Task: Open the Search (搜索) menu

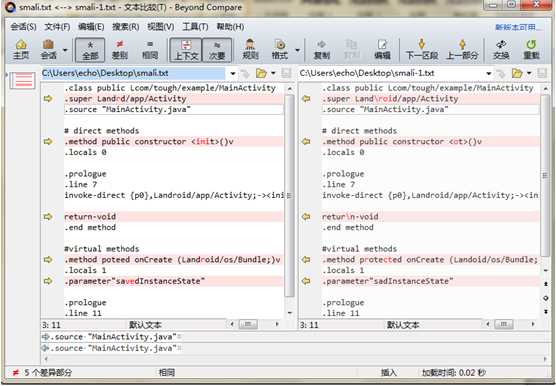Action: 126,27
